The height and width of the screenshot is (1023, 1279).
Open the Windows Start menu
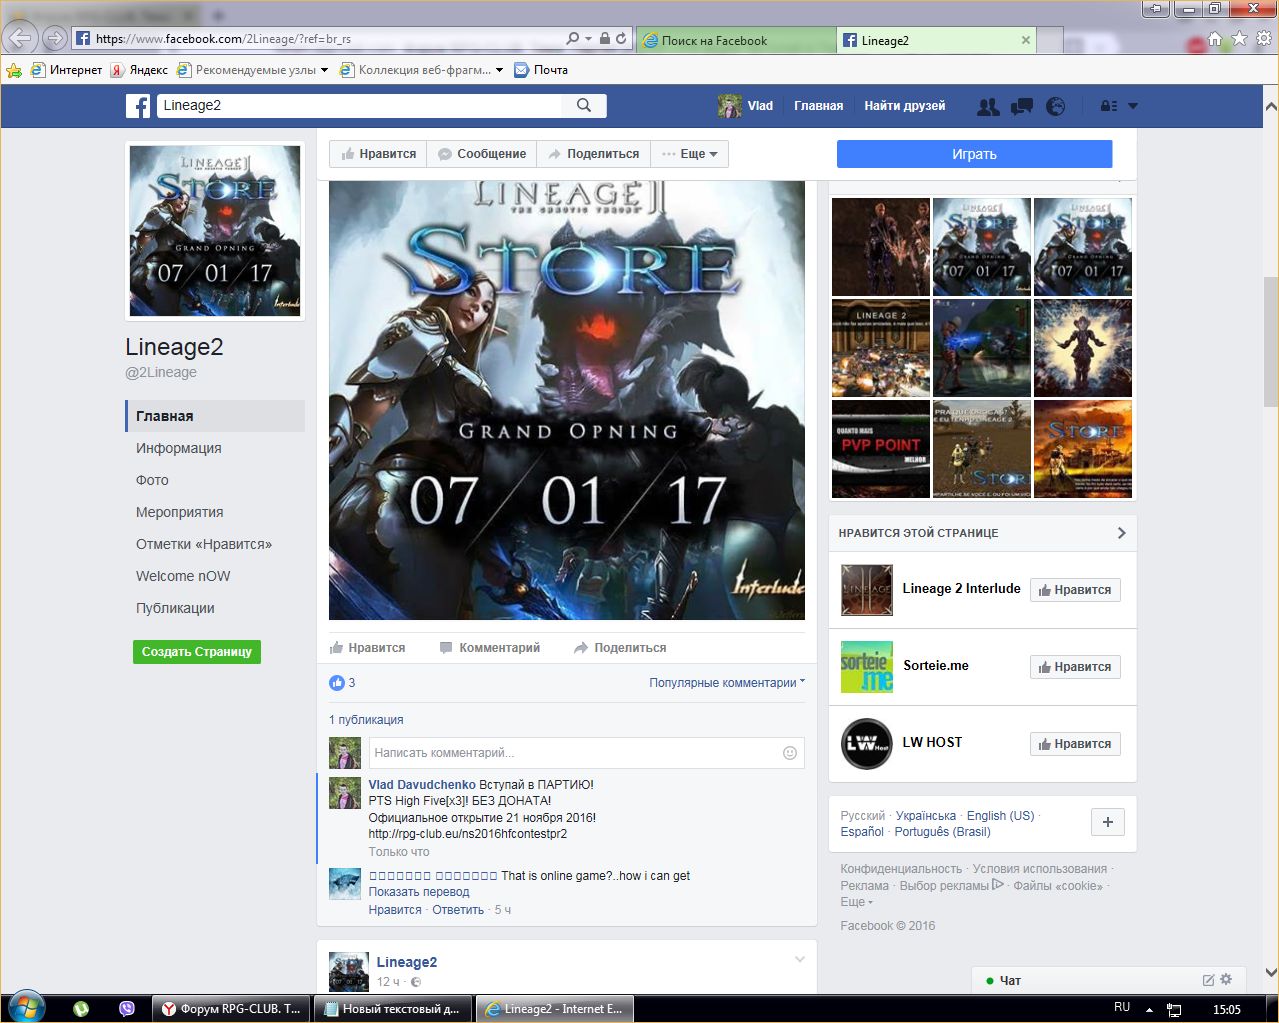coord(26,1008)
